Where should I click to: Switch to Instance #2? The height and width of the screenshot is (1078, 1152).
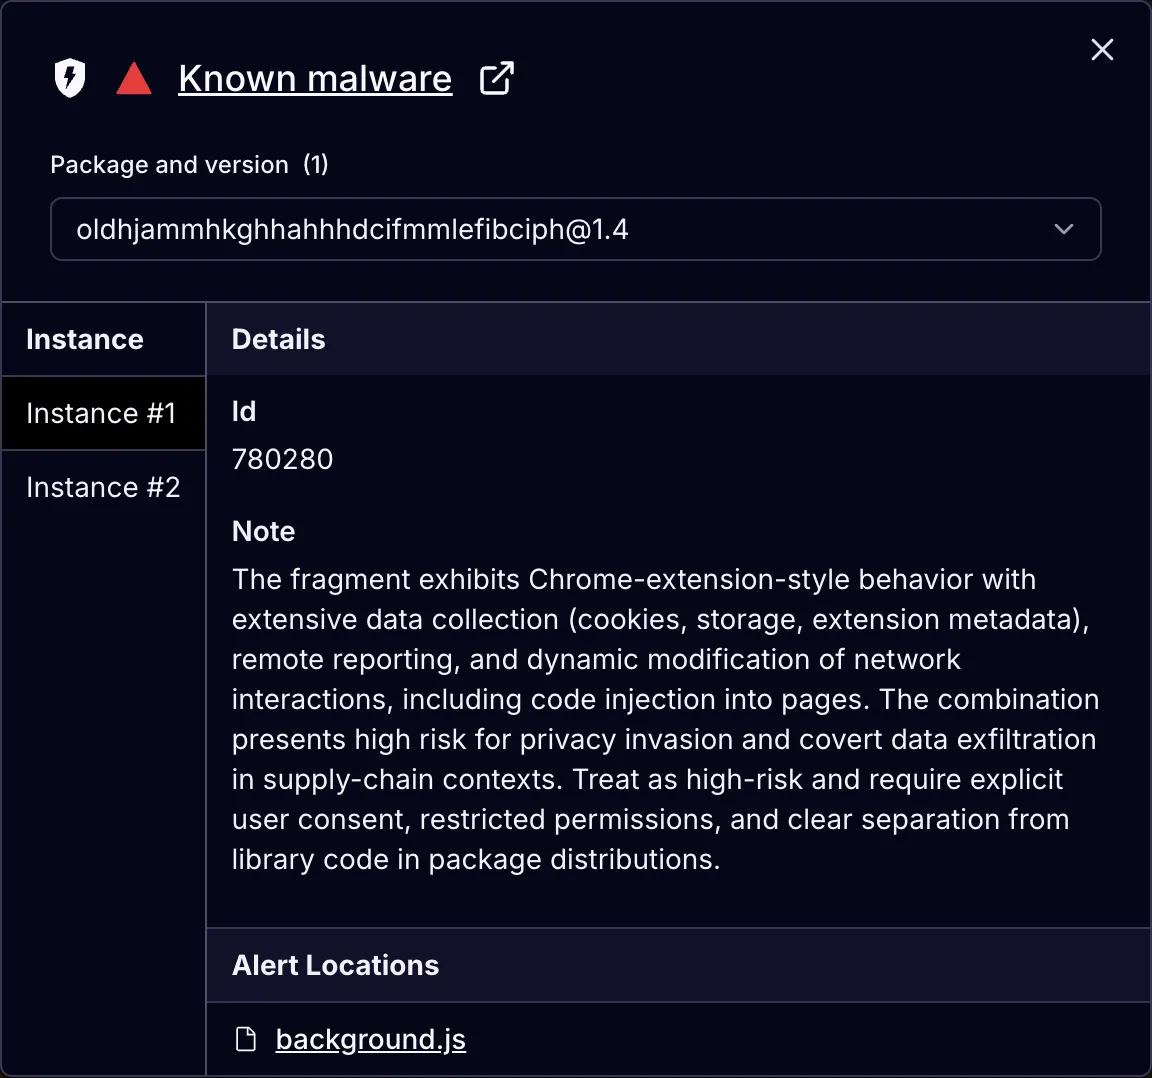pos(103,487)
